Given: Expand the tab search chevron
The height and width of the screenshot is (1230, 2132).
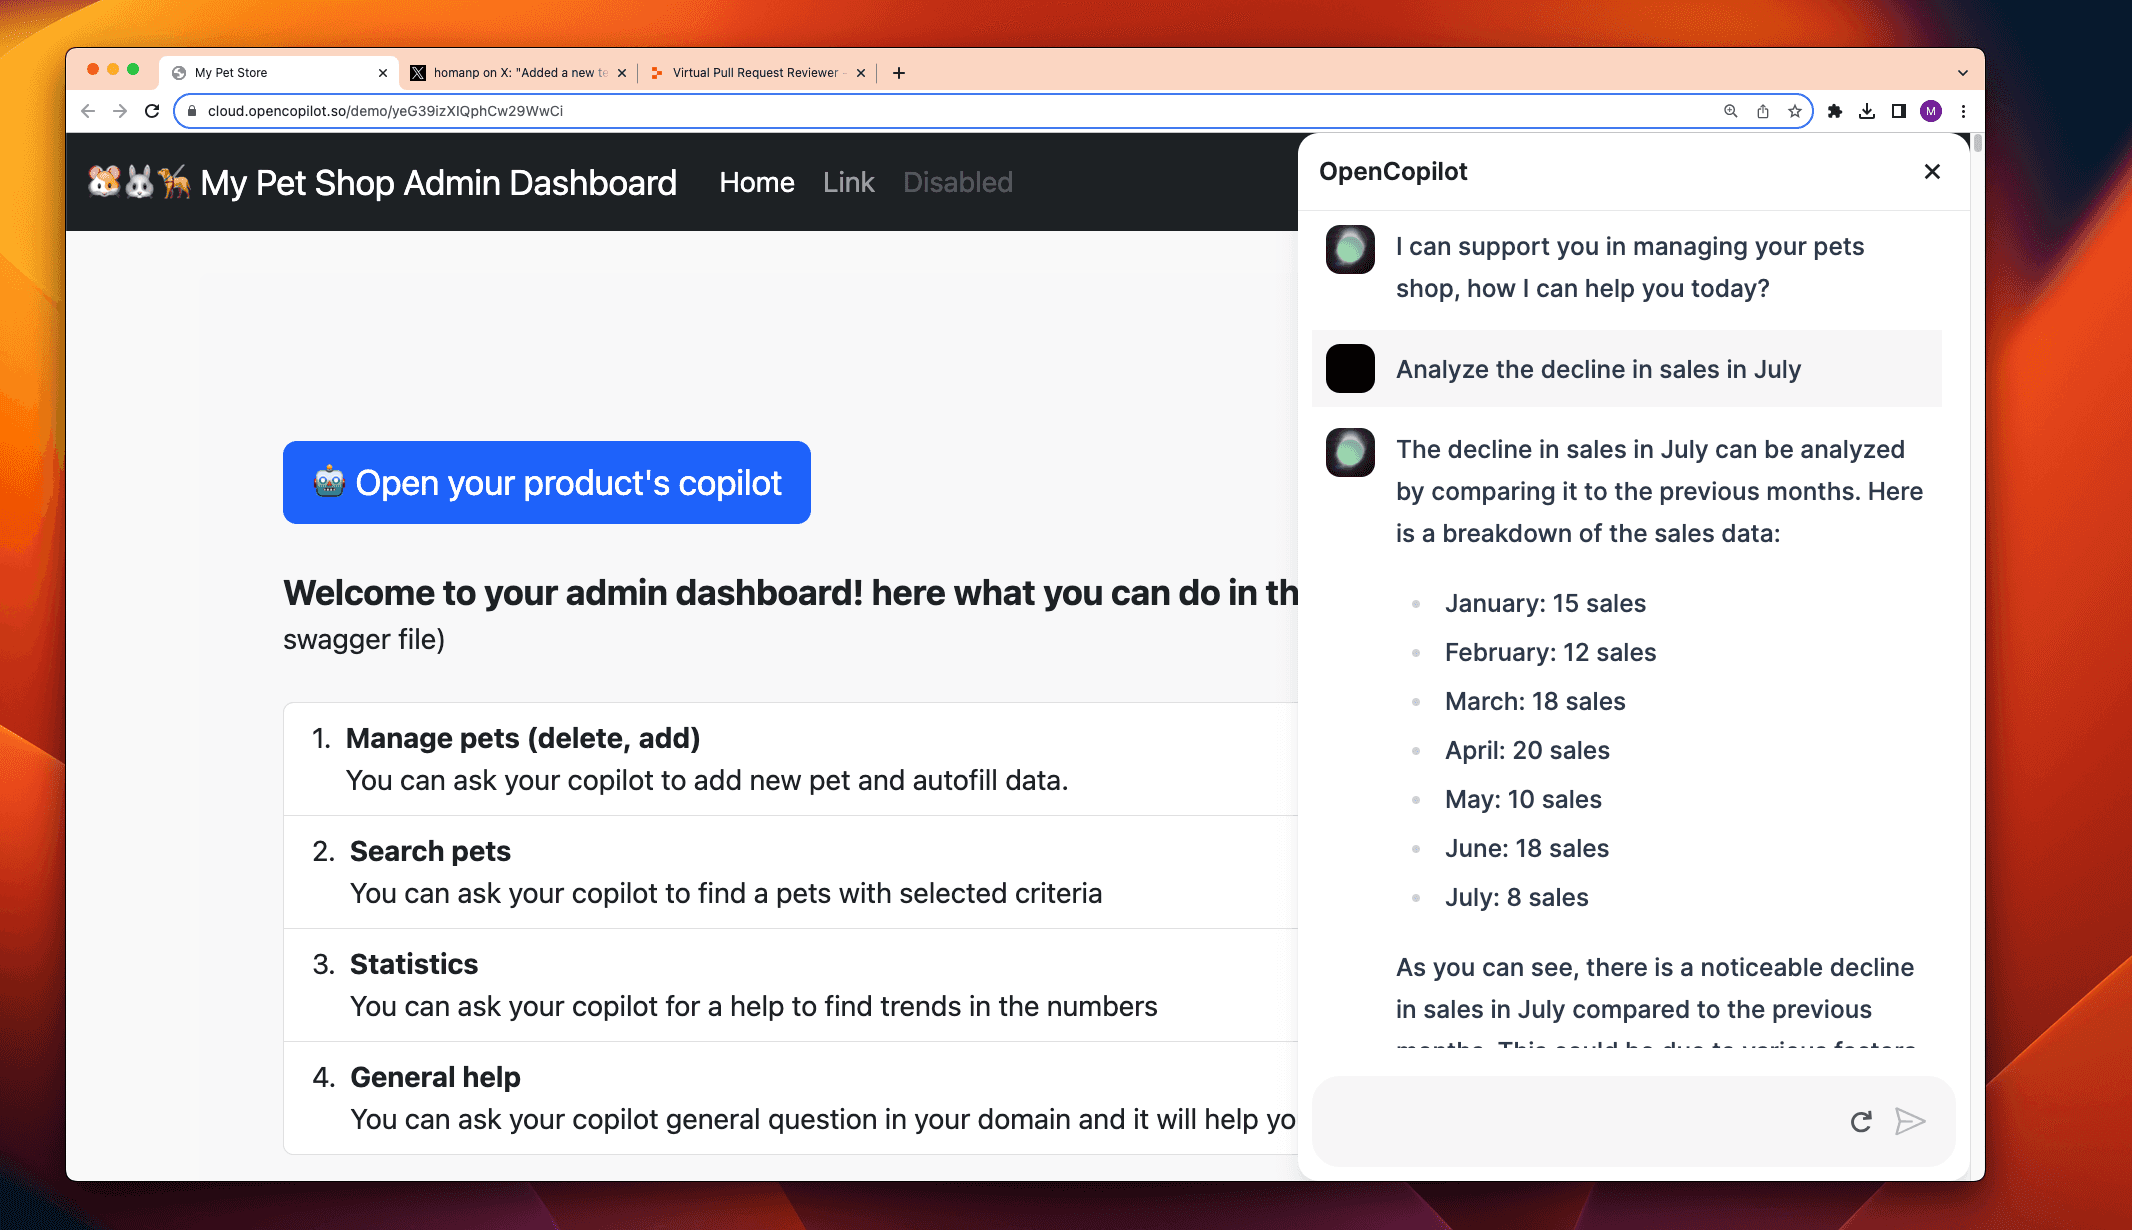Looking at the screenshot, I should [1962, 73].
